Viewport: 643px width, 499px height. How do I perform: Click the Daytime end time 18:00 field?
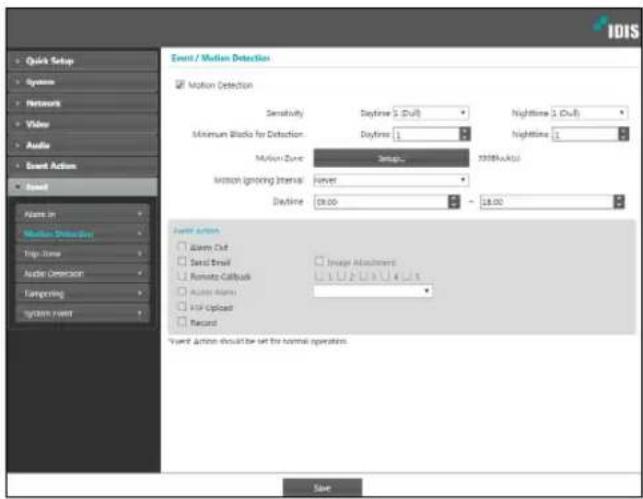(x=547, y=202)
